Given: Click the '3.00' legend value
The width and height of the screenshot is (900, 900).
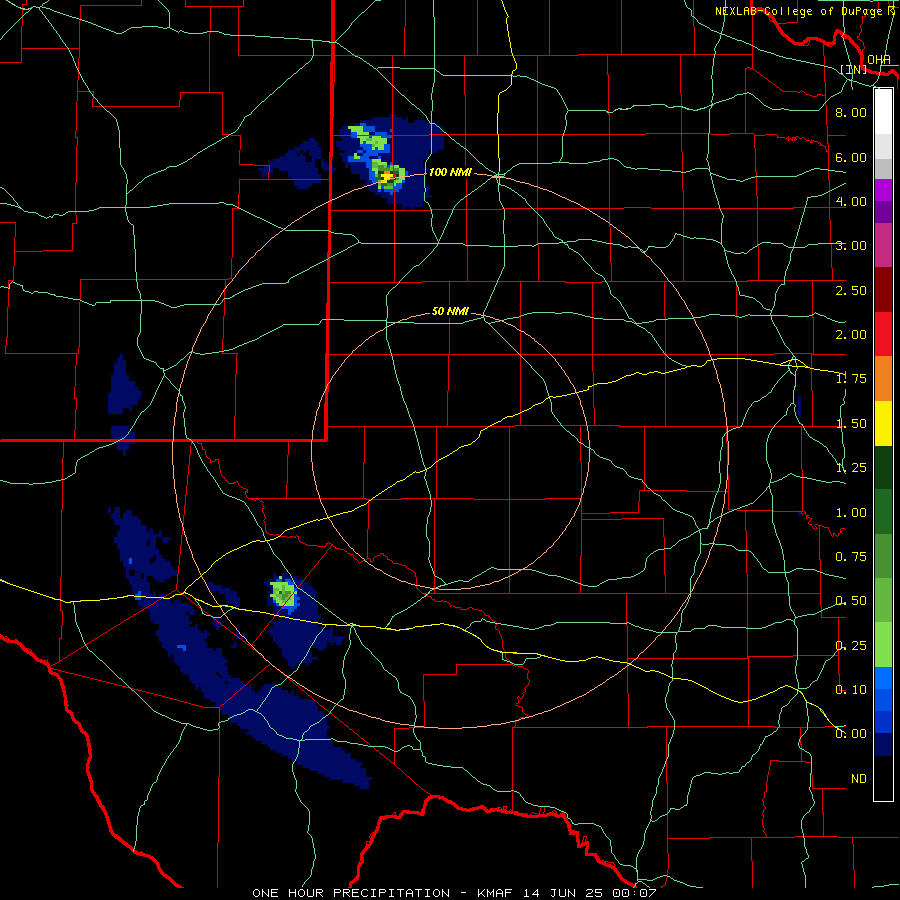Looking at the screenshot, I should 851,246.
